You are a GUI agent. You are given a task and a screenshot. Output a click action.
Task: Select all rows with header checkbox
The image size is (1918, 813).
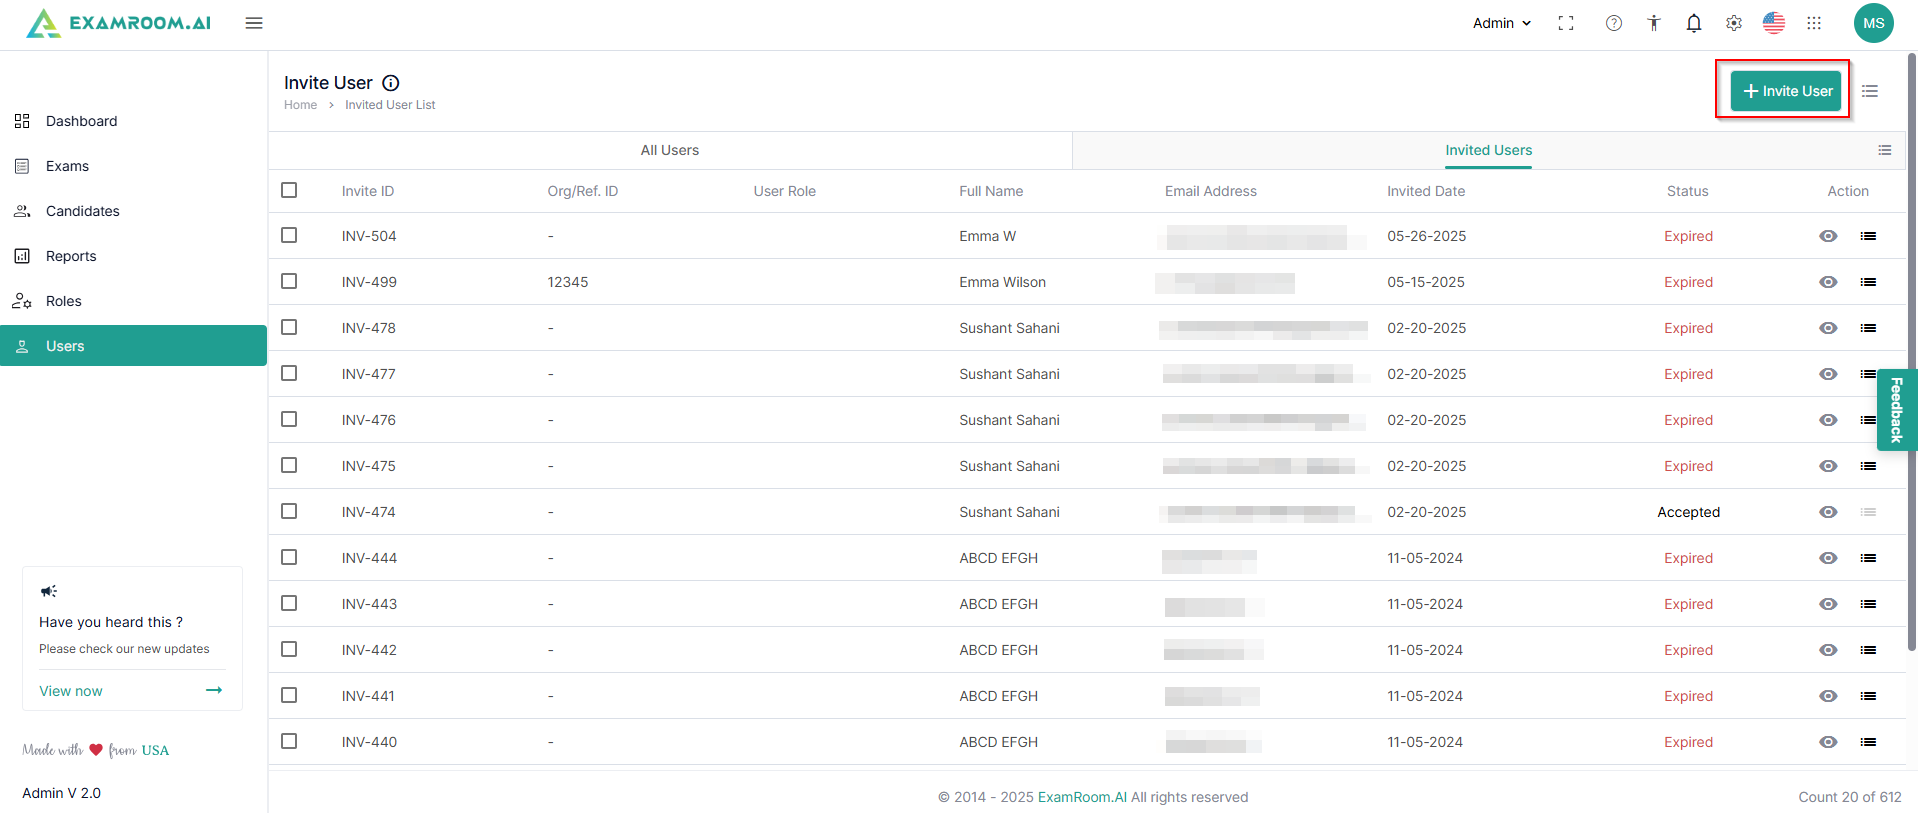pyautogui.click(x=289, y=190)
